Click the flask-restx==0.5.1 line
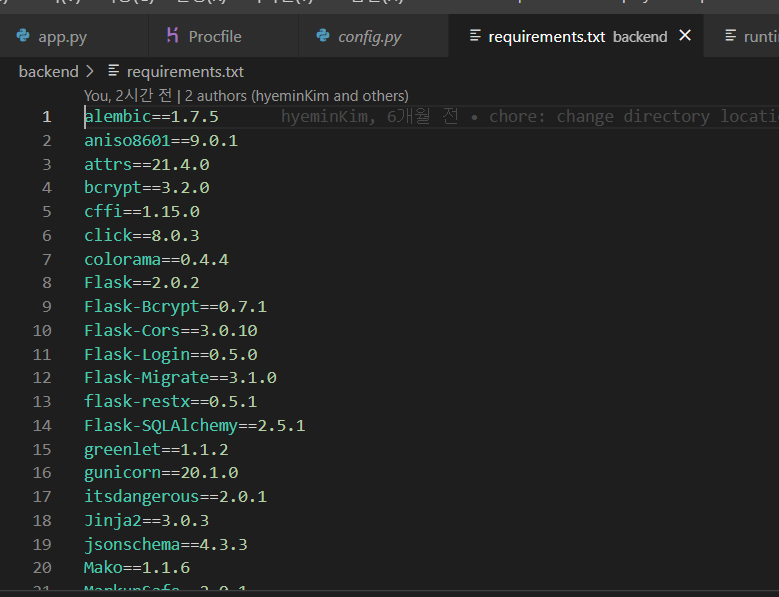Image resolution: width=779 pixels, height=597 pixels. (170, 401)
